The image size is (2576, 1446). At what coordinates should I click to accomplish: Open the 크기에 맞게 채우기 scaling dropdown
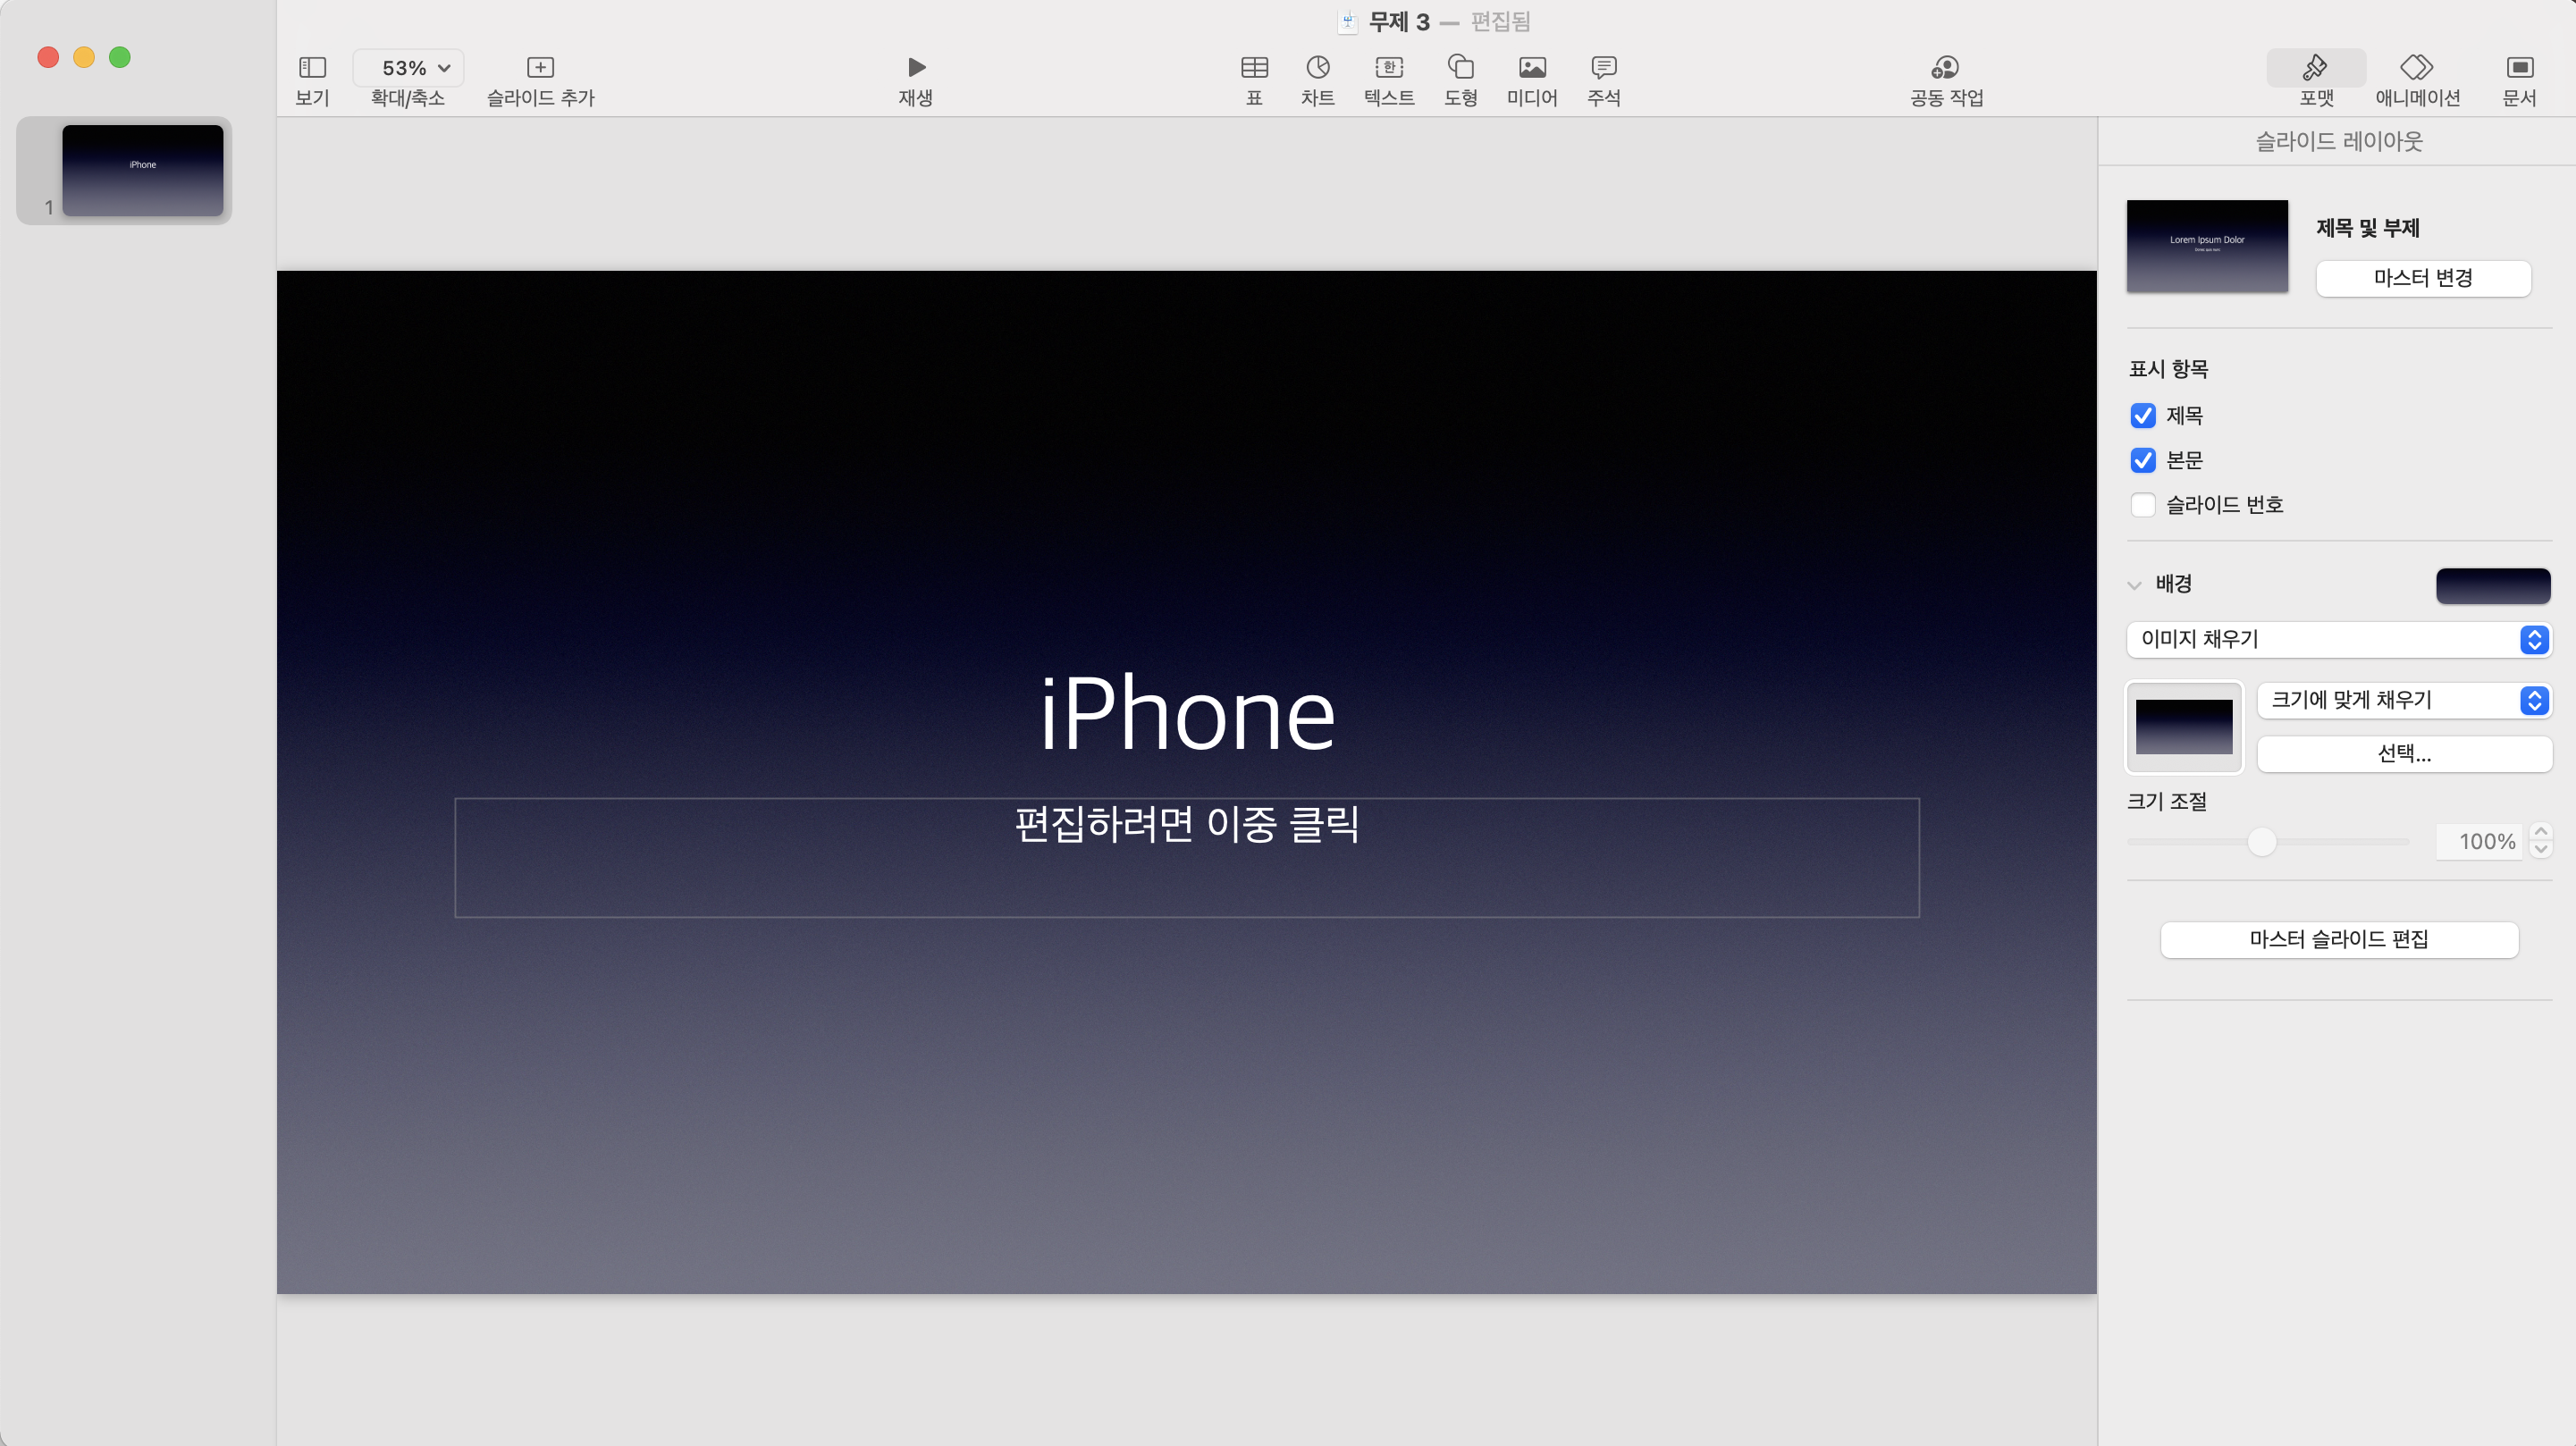(x=2403, y=700)
